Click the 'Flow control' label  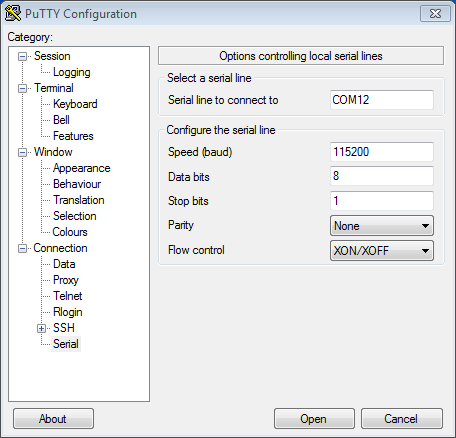tap(196, 250)
